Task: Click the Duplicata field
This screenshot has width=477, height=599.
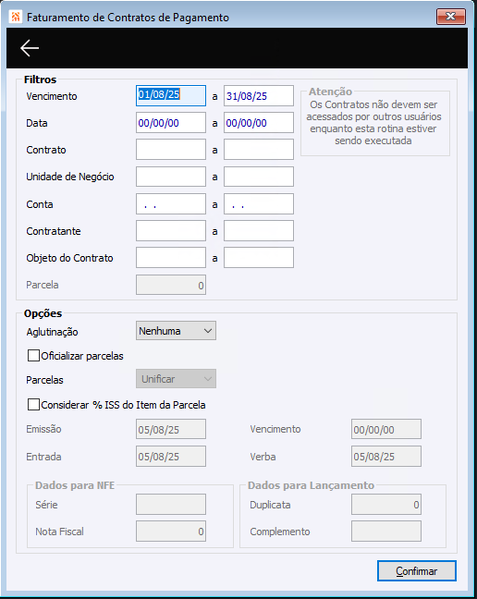Action: [x=386, y=504]
